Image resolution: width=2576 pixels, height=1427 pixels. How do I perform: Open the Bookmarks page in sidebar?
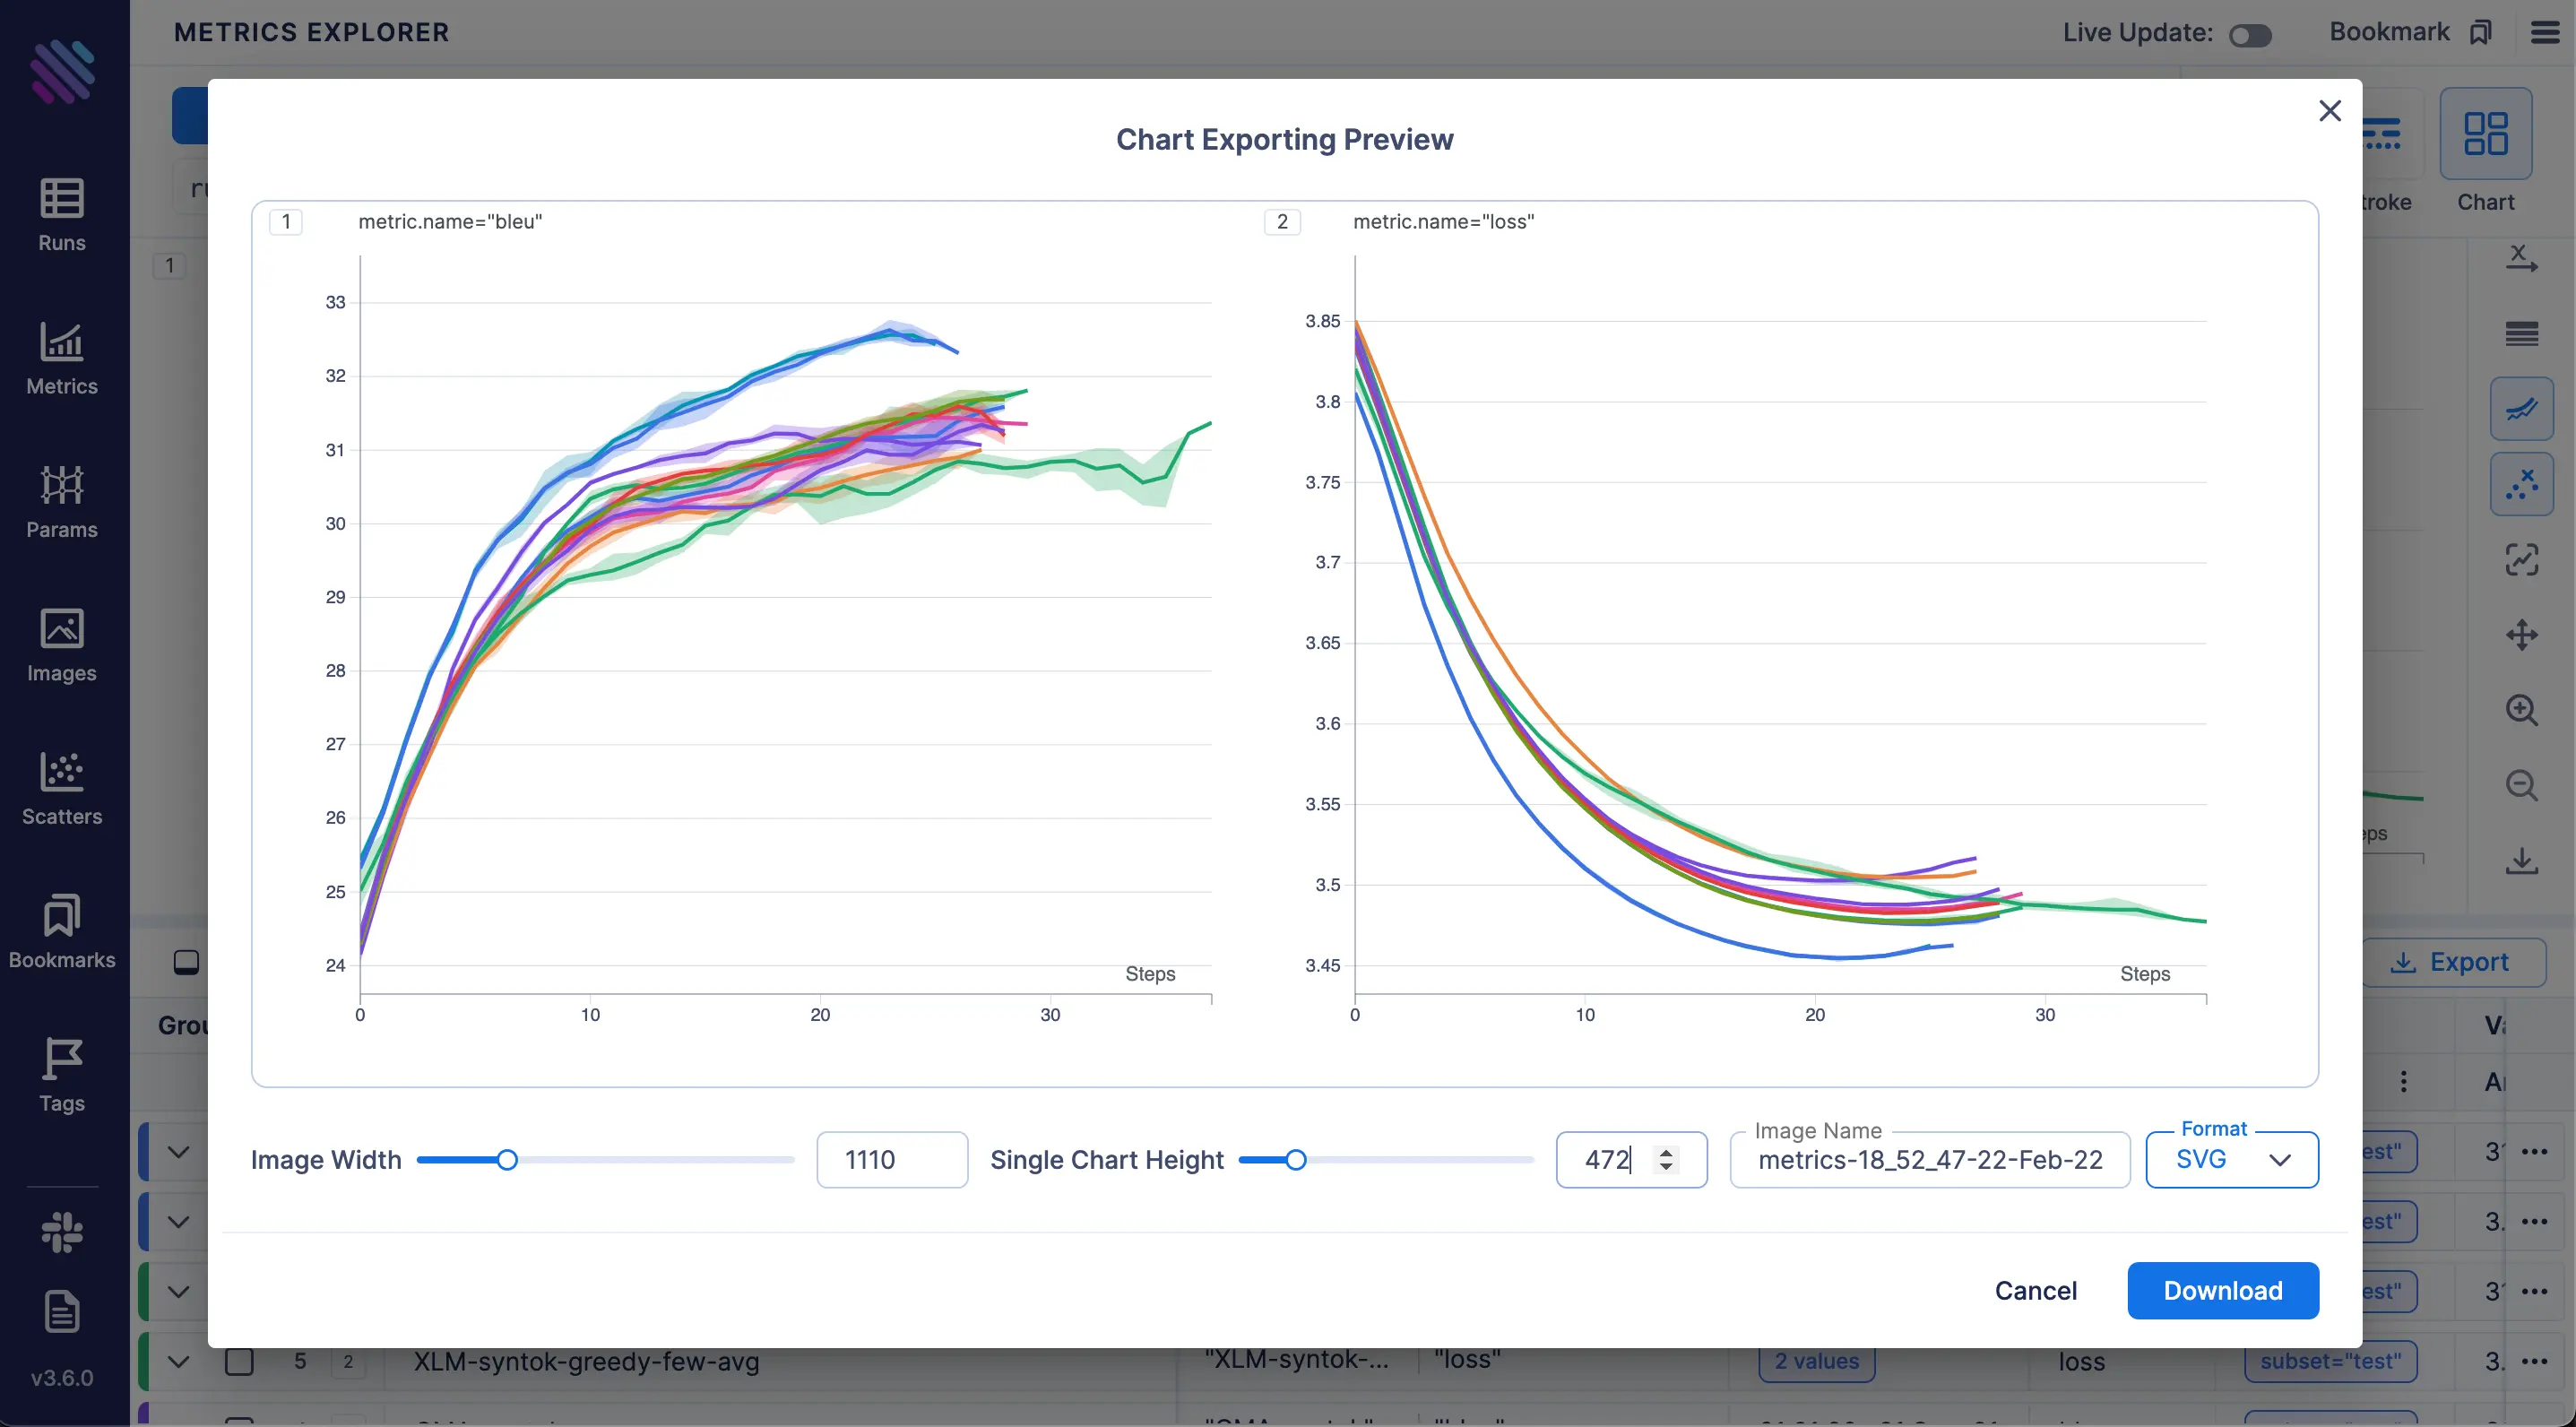coord(62,931)
